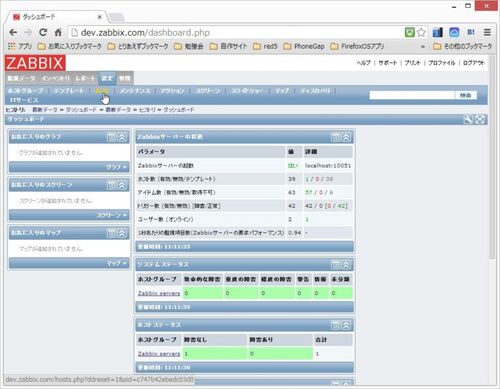
Task: Open the アプリ apps grid shortcut
Action: [x=20, y=46]
